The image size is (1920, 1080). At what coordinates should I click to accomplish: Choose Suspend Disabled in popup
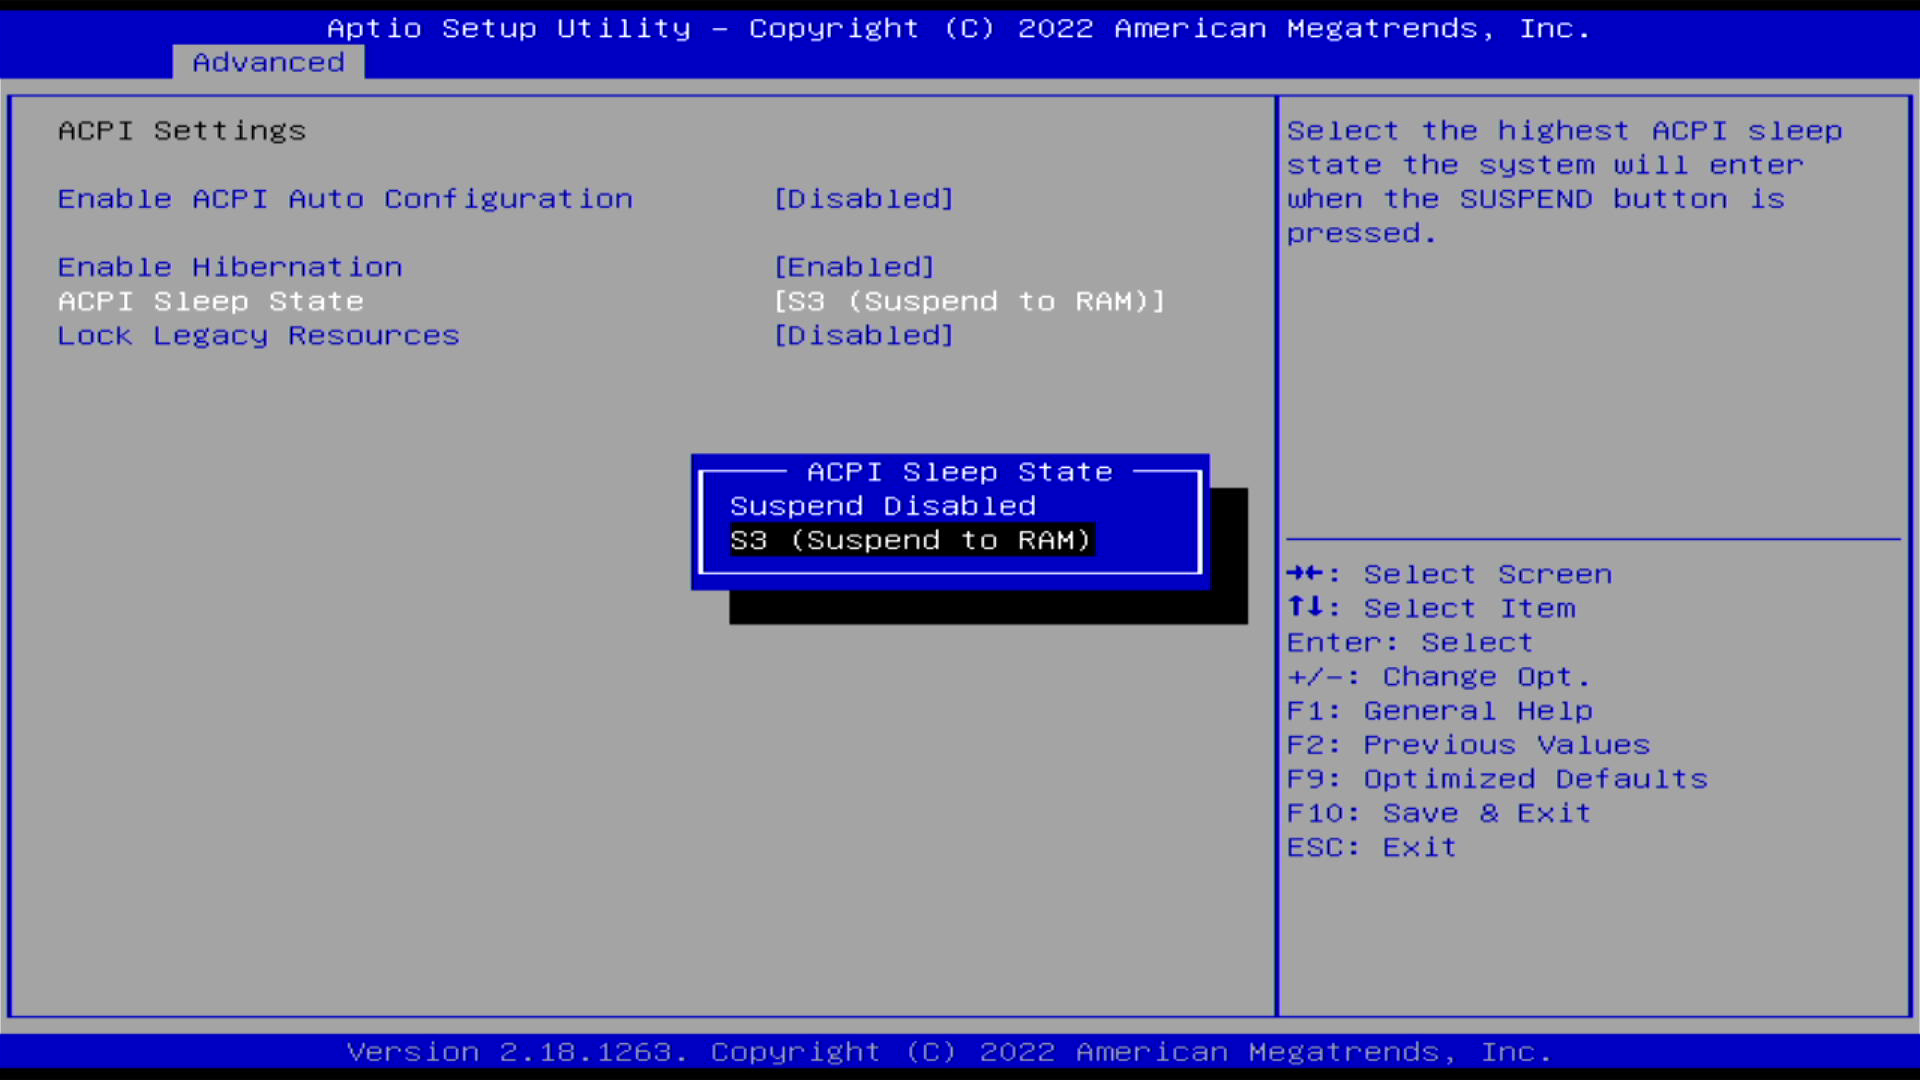(882, 506)
